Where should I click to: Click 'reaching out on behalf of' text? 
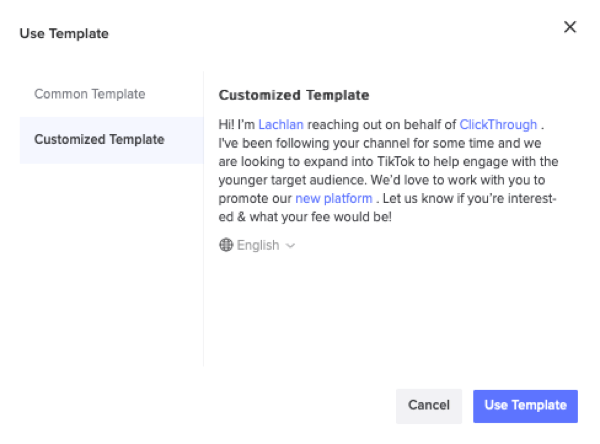coord(382,125)
